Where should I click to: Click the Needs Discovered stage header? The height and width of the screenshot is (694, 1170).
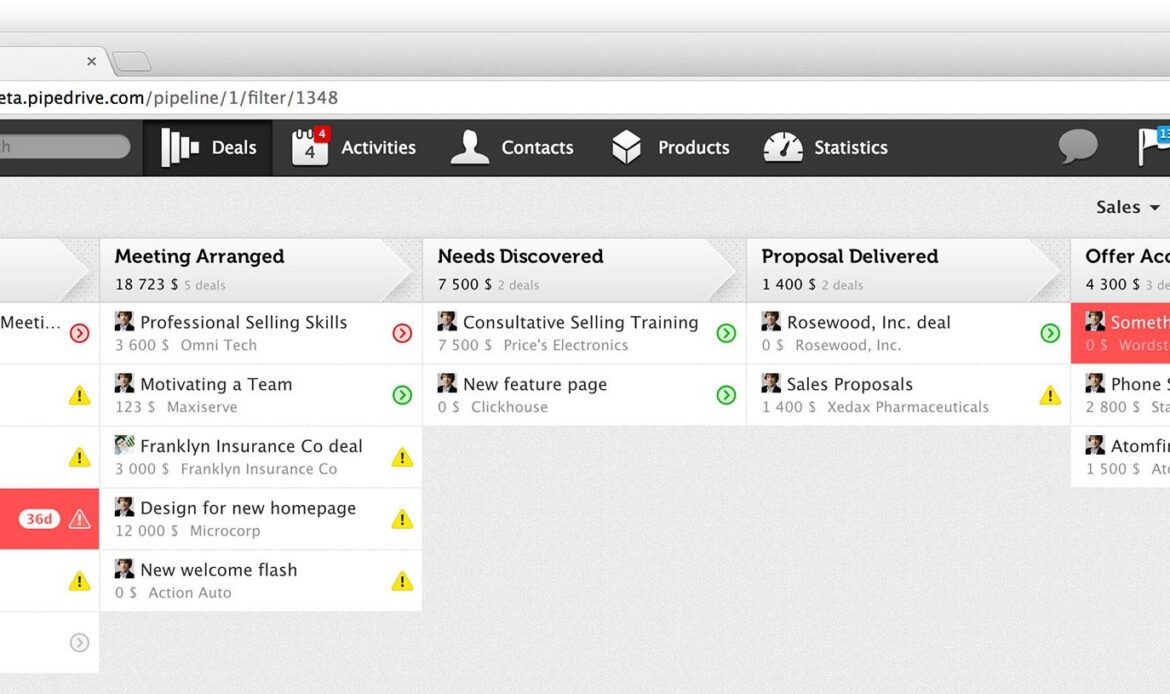(584, 270)
